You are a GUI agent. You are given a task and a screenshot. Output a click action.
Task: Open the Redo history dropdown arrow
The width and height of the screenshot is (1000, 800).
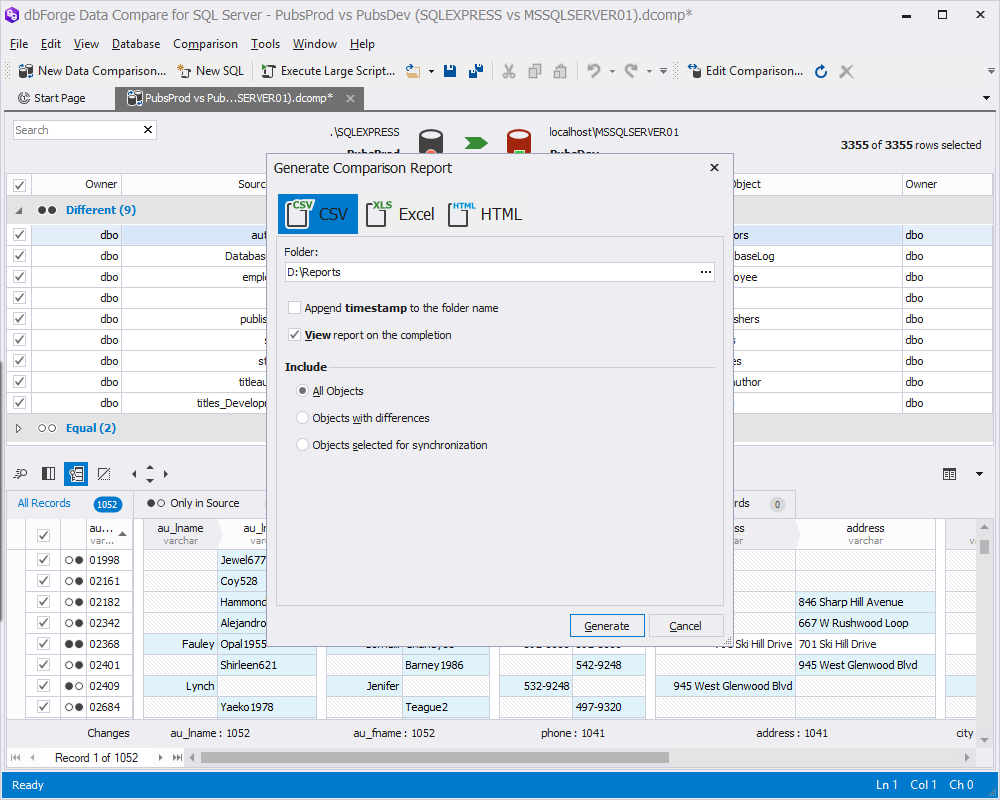[649, 71]
